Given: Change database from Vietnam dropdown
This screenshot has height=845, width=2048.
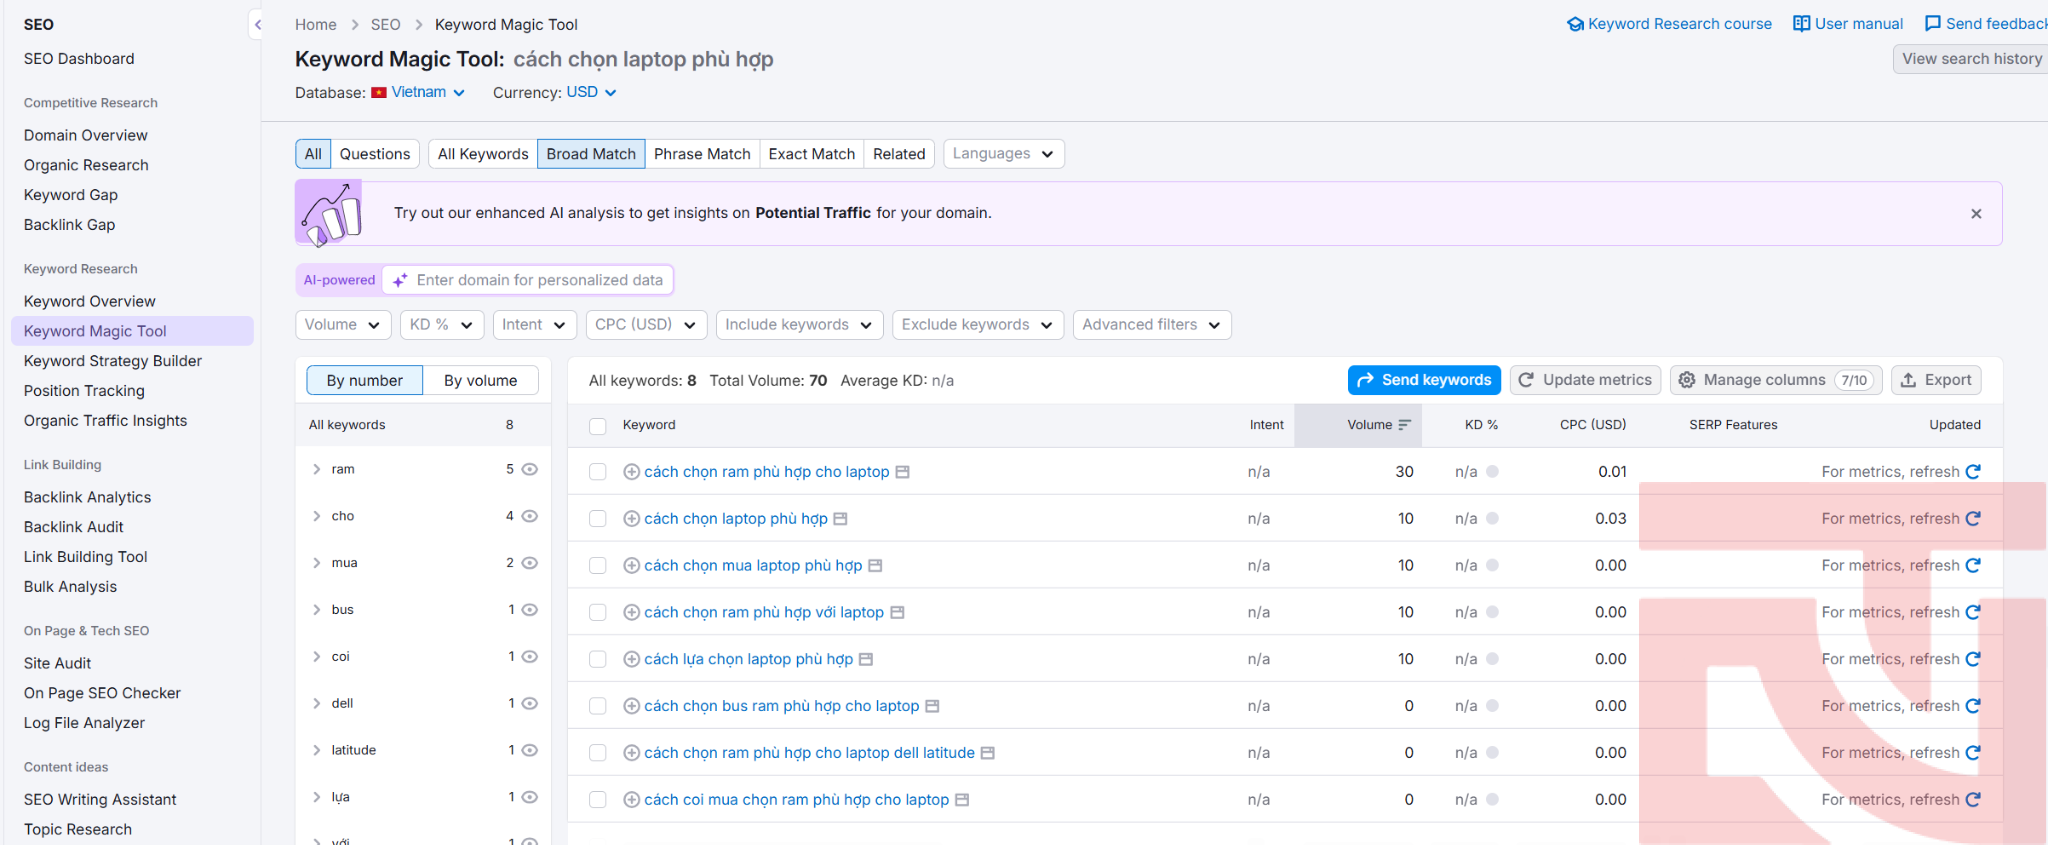Looking at the screenshot, I should (x=428, y=92).
